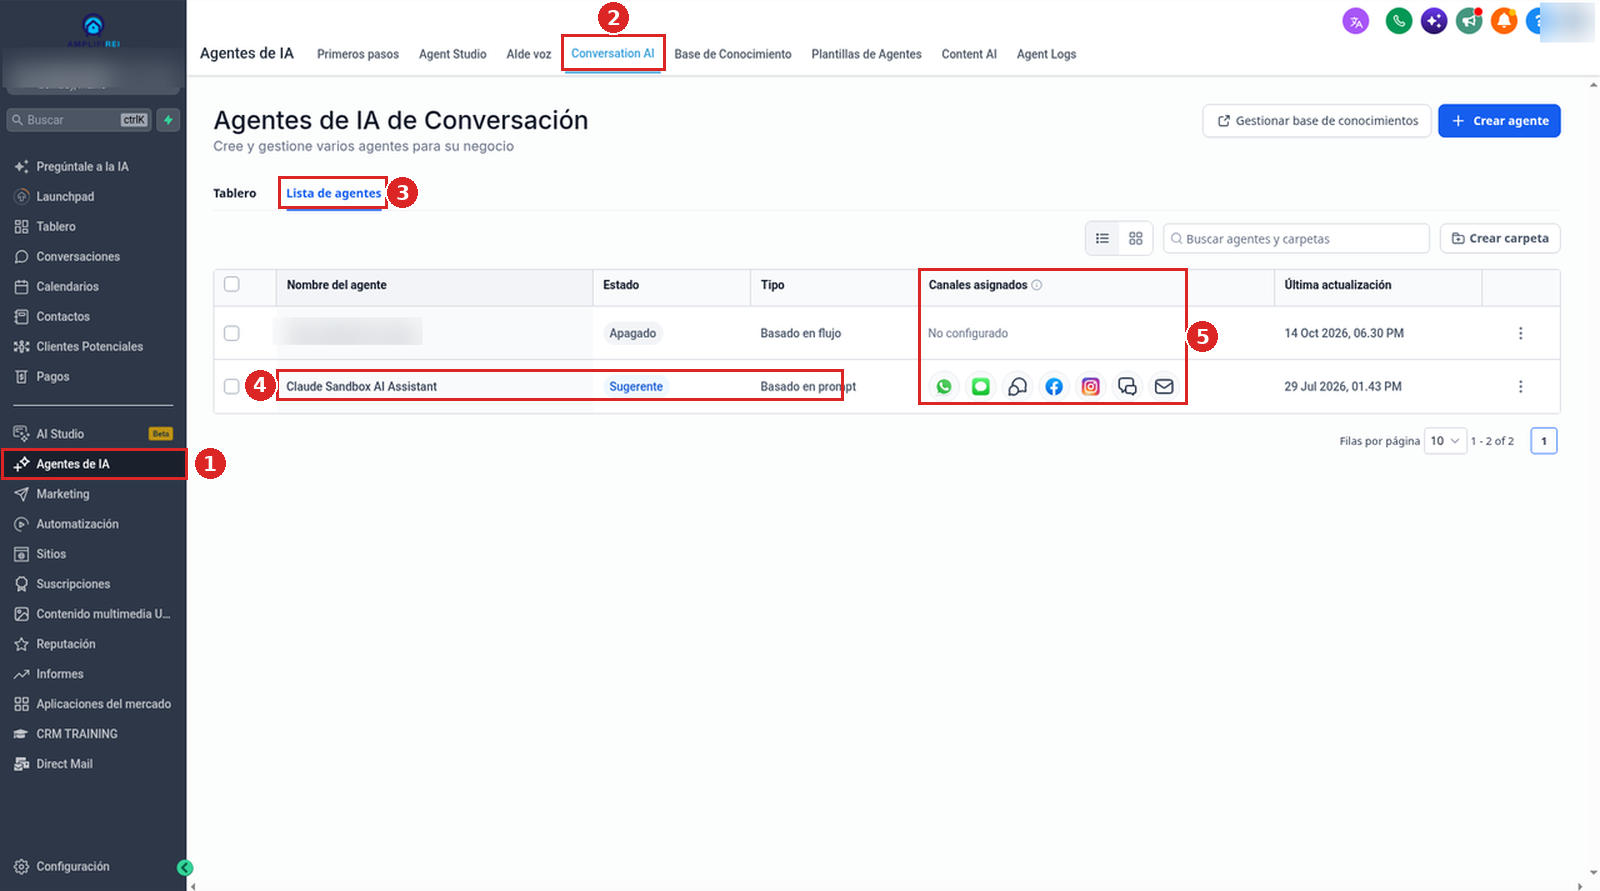Select the Tablero sub-tab
1600x891 pixels.
click(x=235, y=193)
